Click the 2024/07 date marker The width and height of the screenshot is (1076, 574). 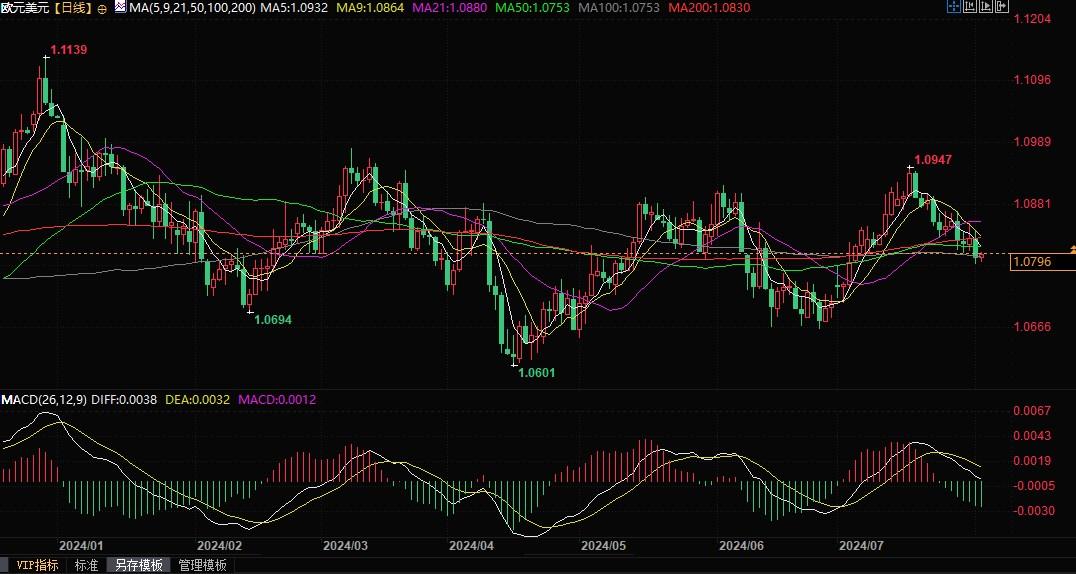click(x=862, y=546)
